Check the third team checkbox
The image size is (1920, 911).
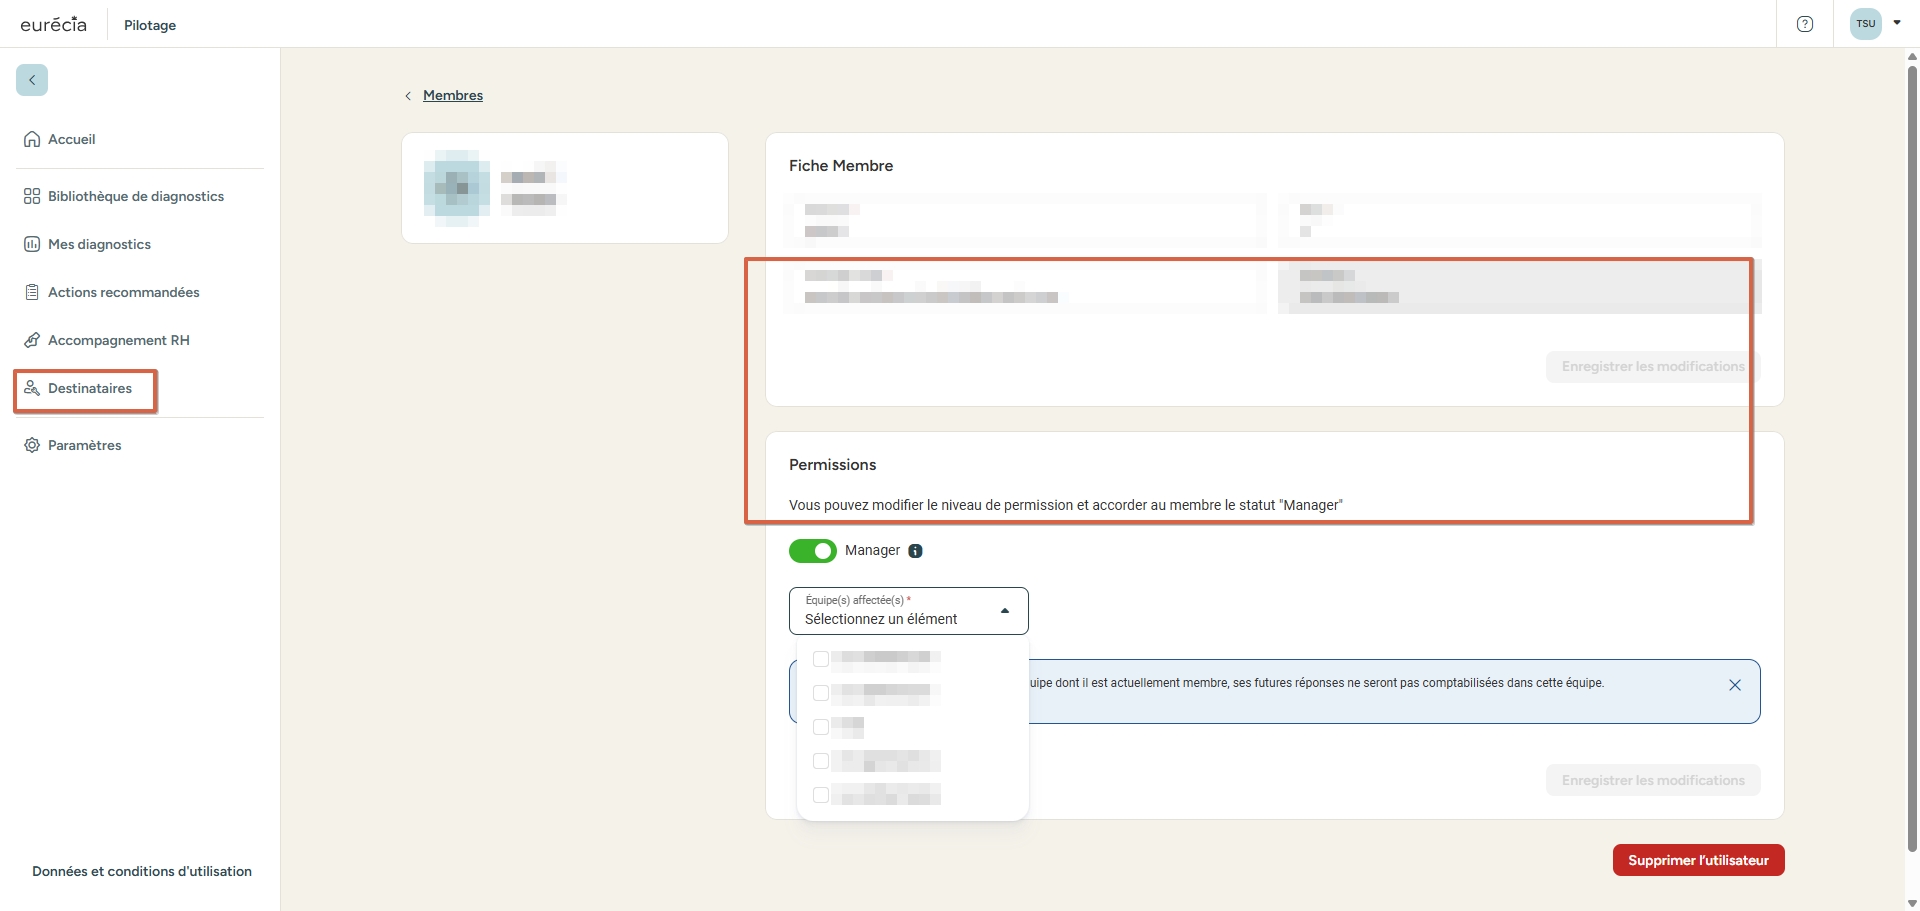[x=821, y=727]
